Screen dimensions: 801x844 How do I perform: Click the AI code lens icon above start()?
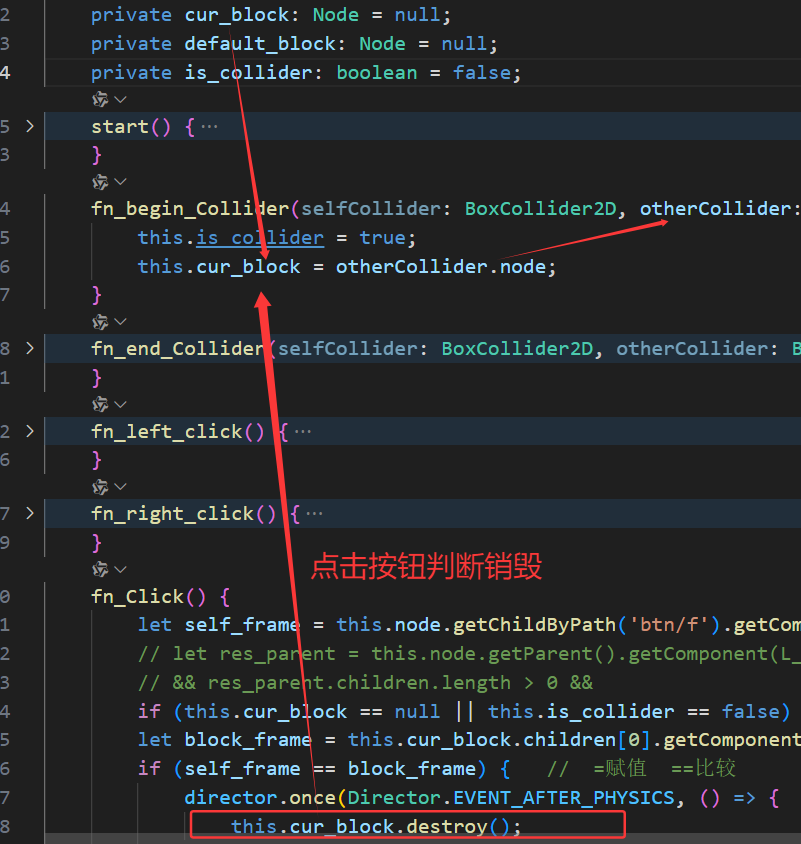click(x=100, y=99)
